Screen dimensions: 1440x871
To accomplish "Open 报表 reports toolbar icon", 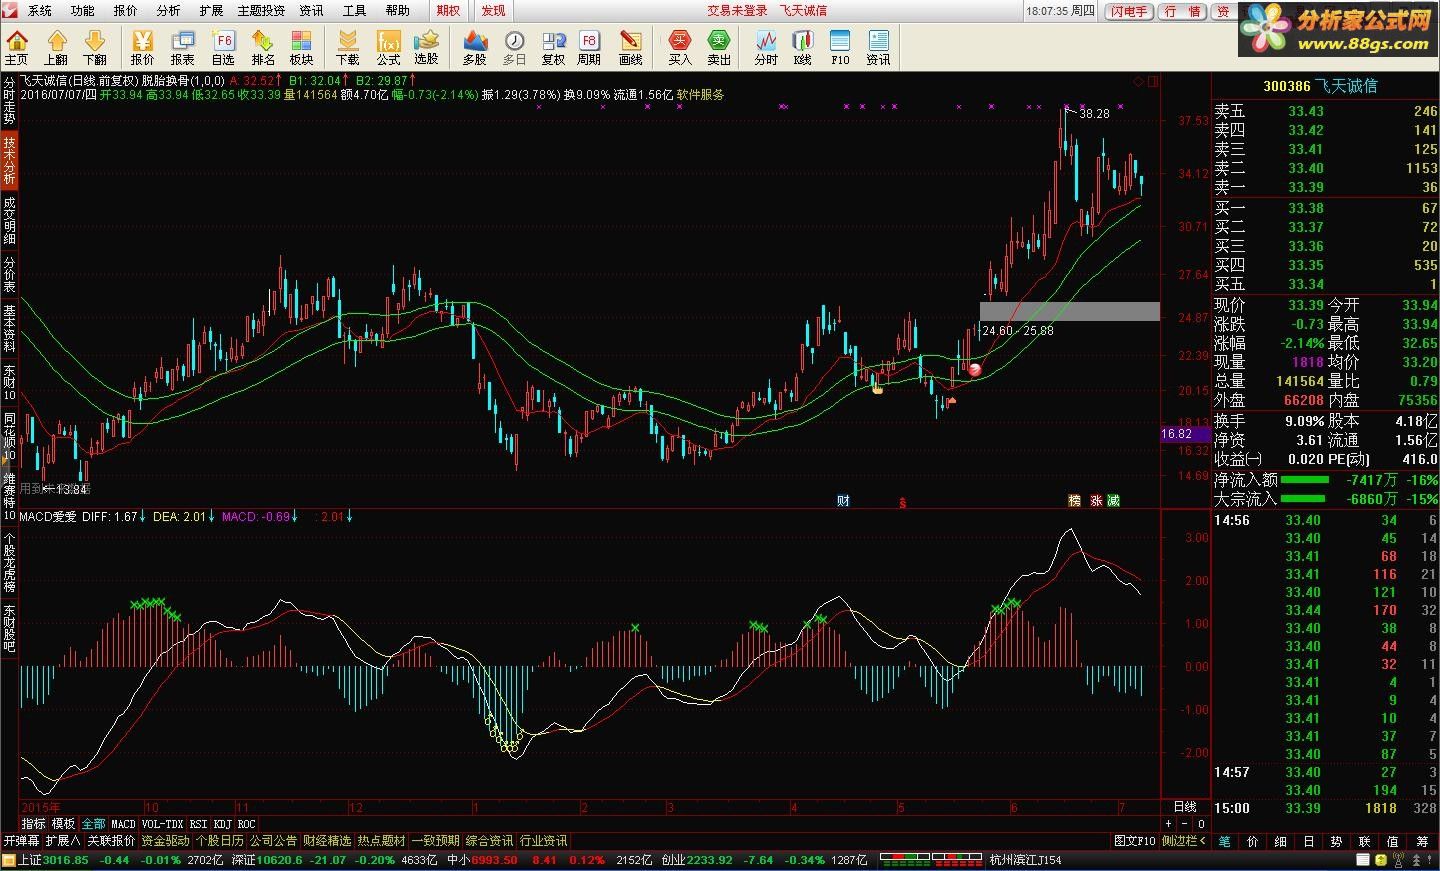I will 183,47.
